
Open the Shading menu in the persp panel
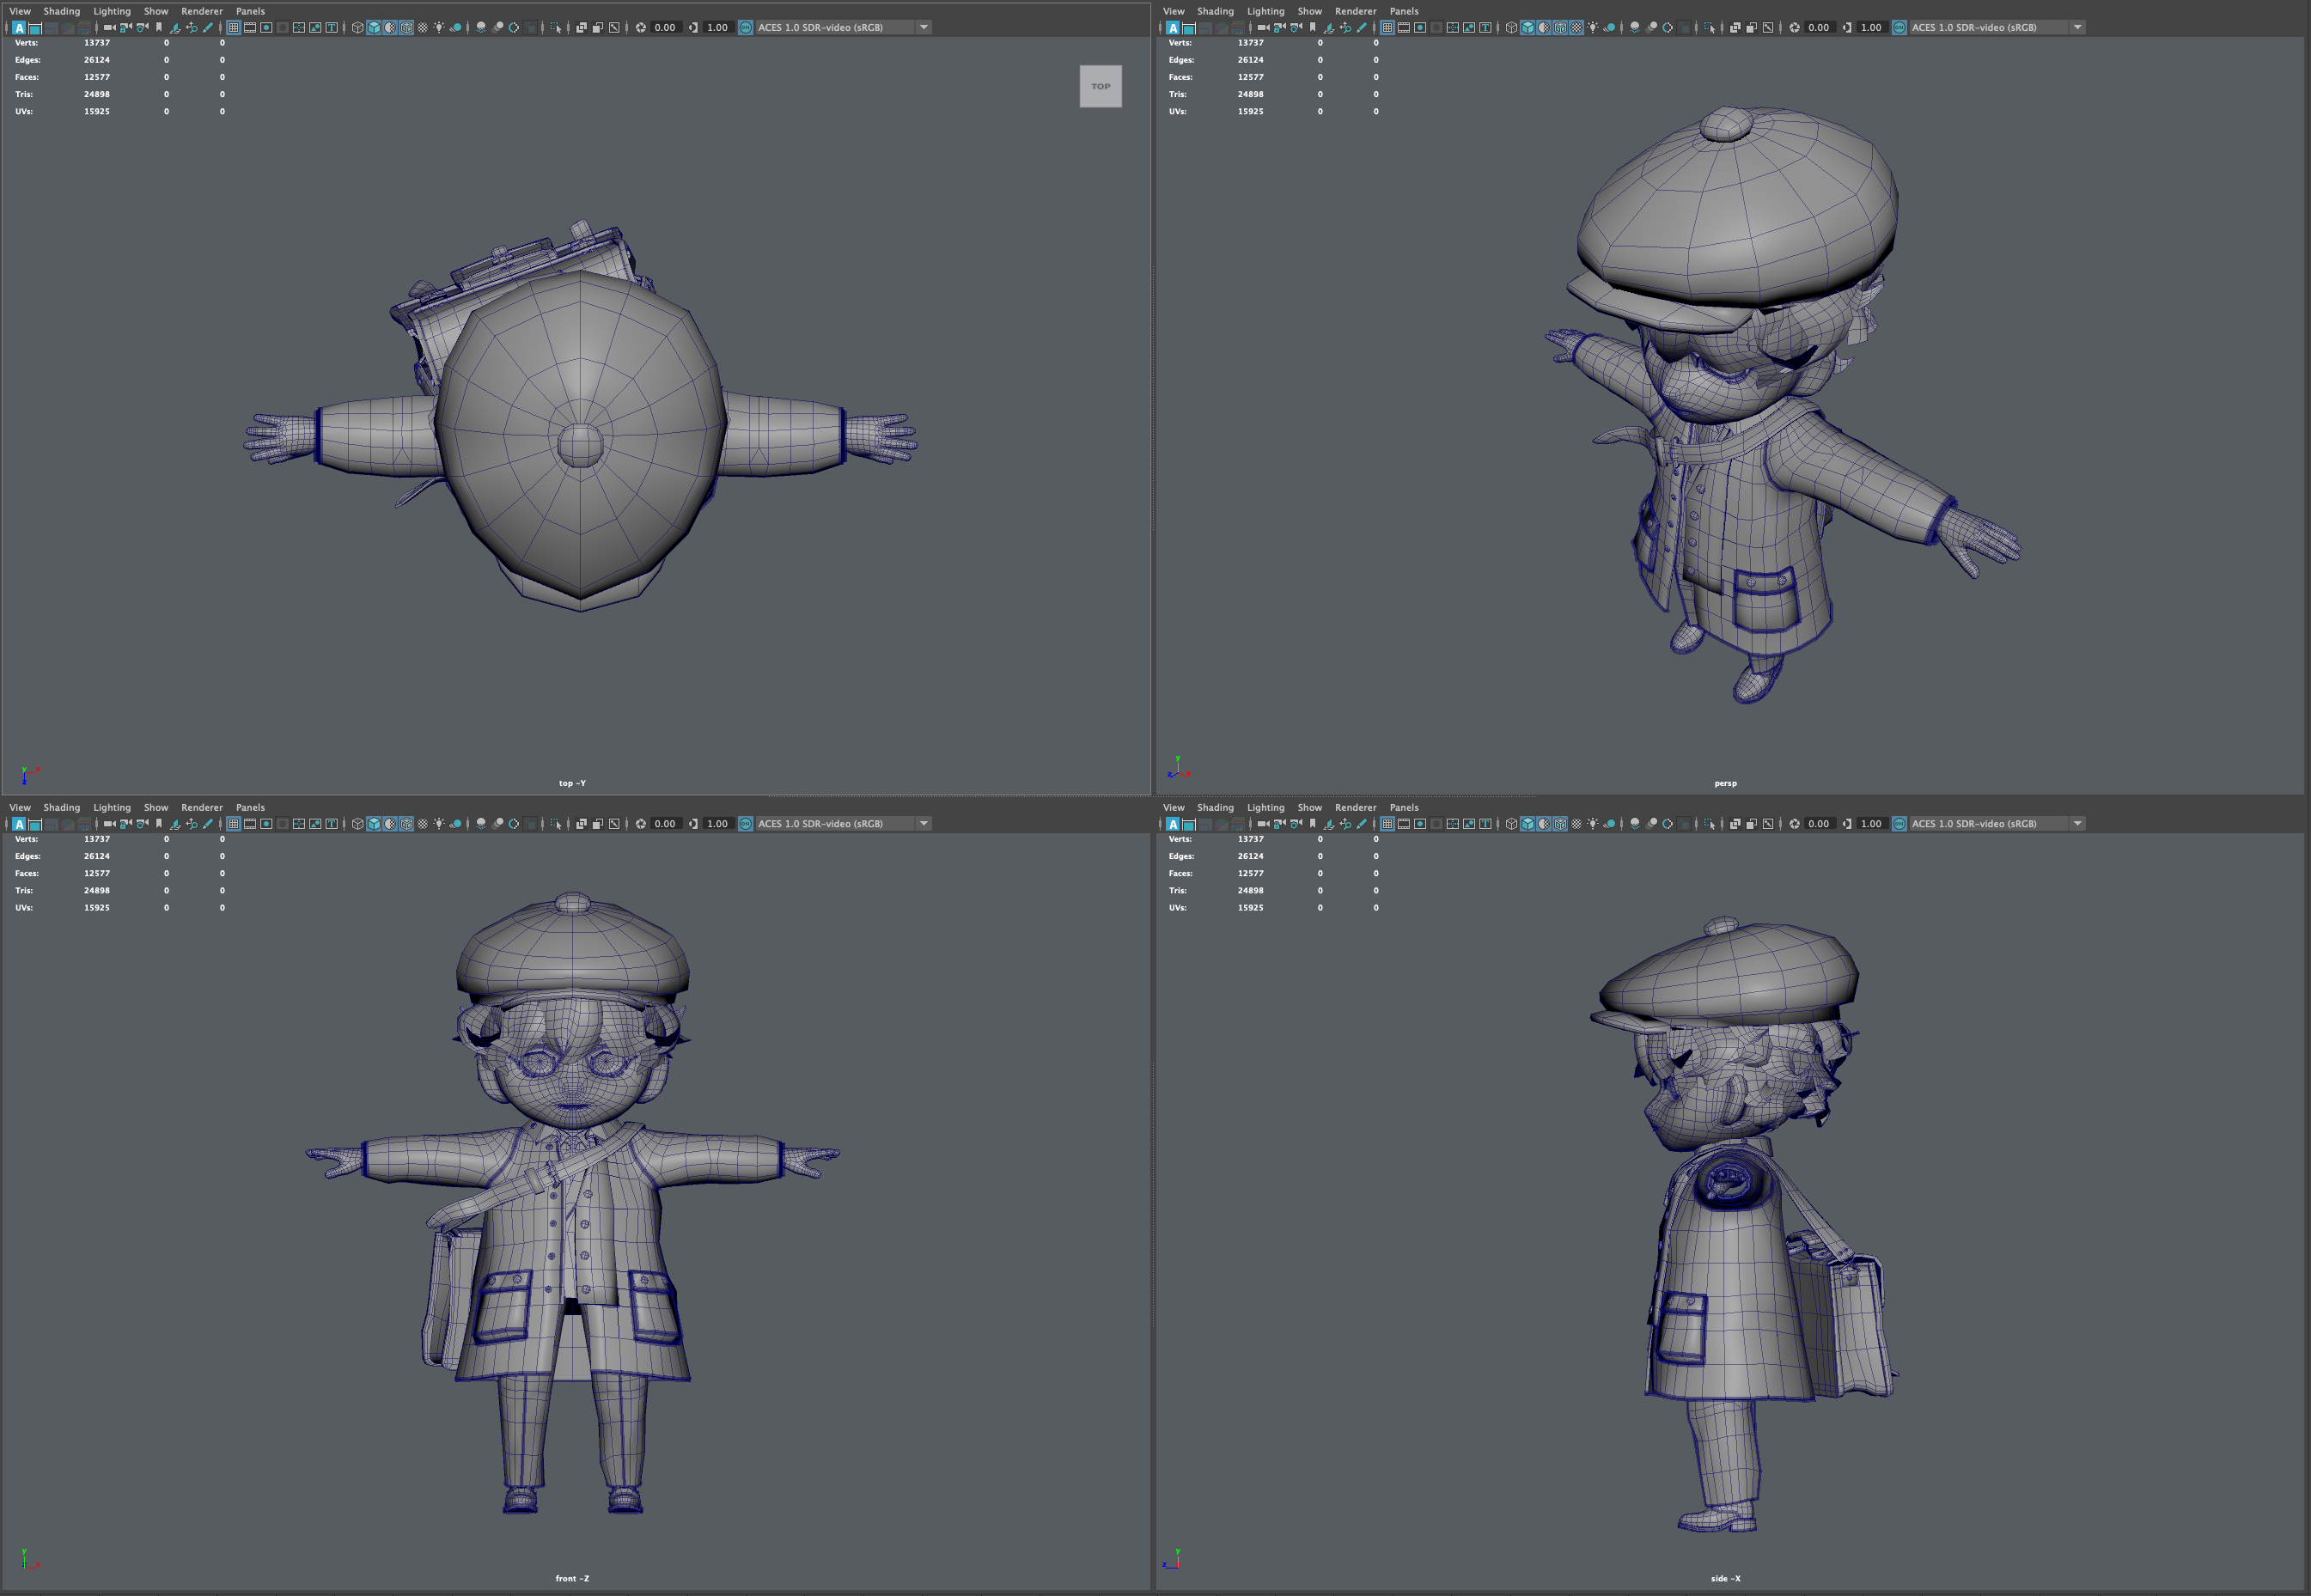coord(1215,11)
